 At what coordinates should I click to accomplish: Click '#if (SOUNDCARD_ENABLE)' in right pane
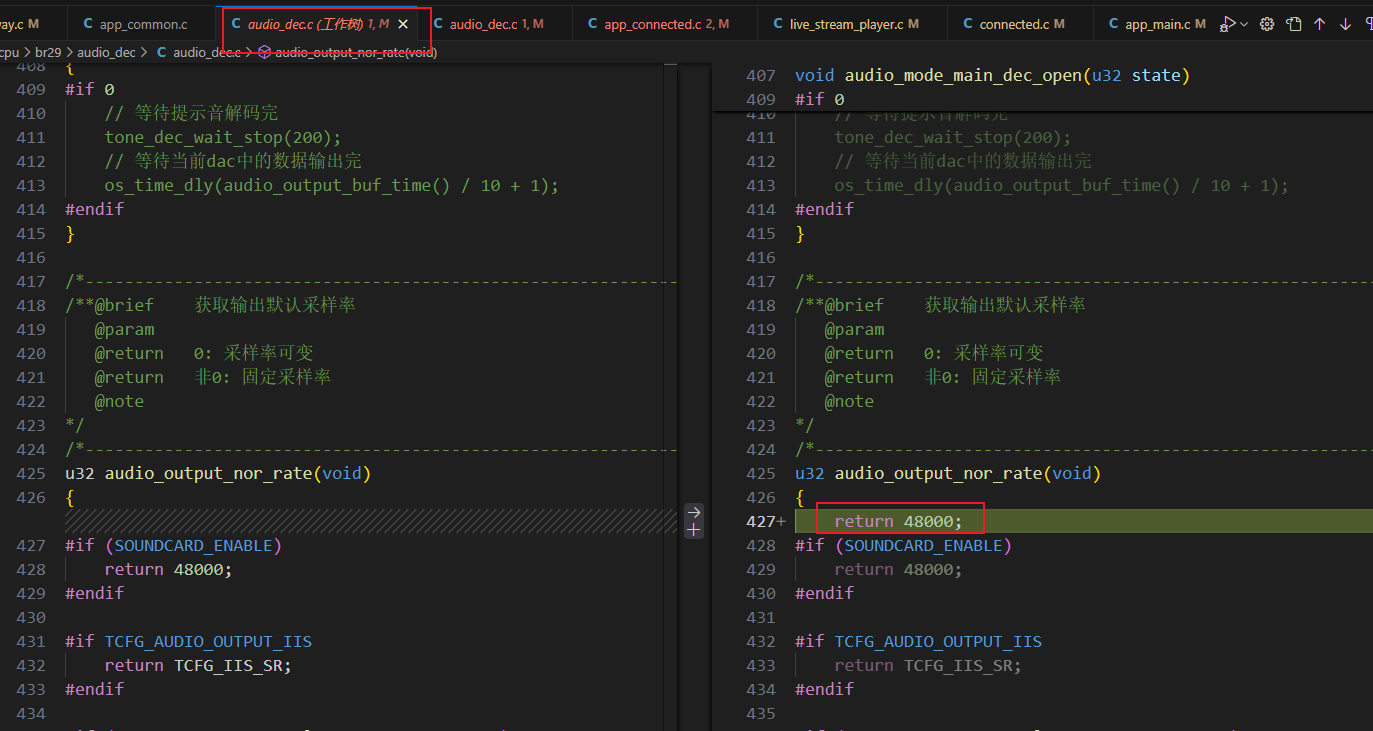coord(903,545)
